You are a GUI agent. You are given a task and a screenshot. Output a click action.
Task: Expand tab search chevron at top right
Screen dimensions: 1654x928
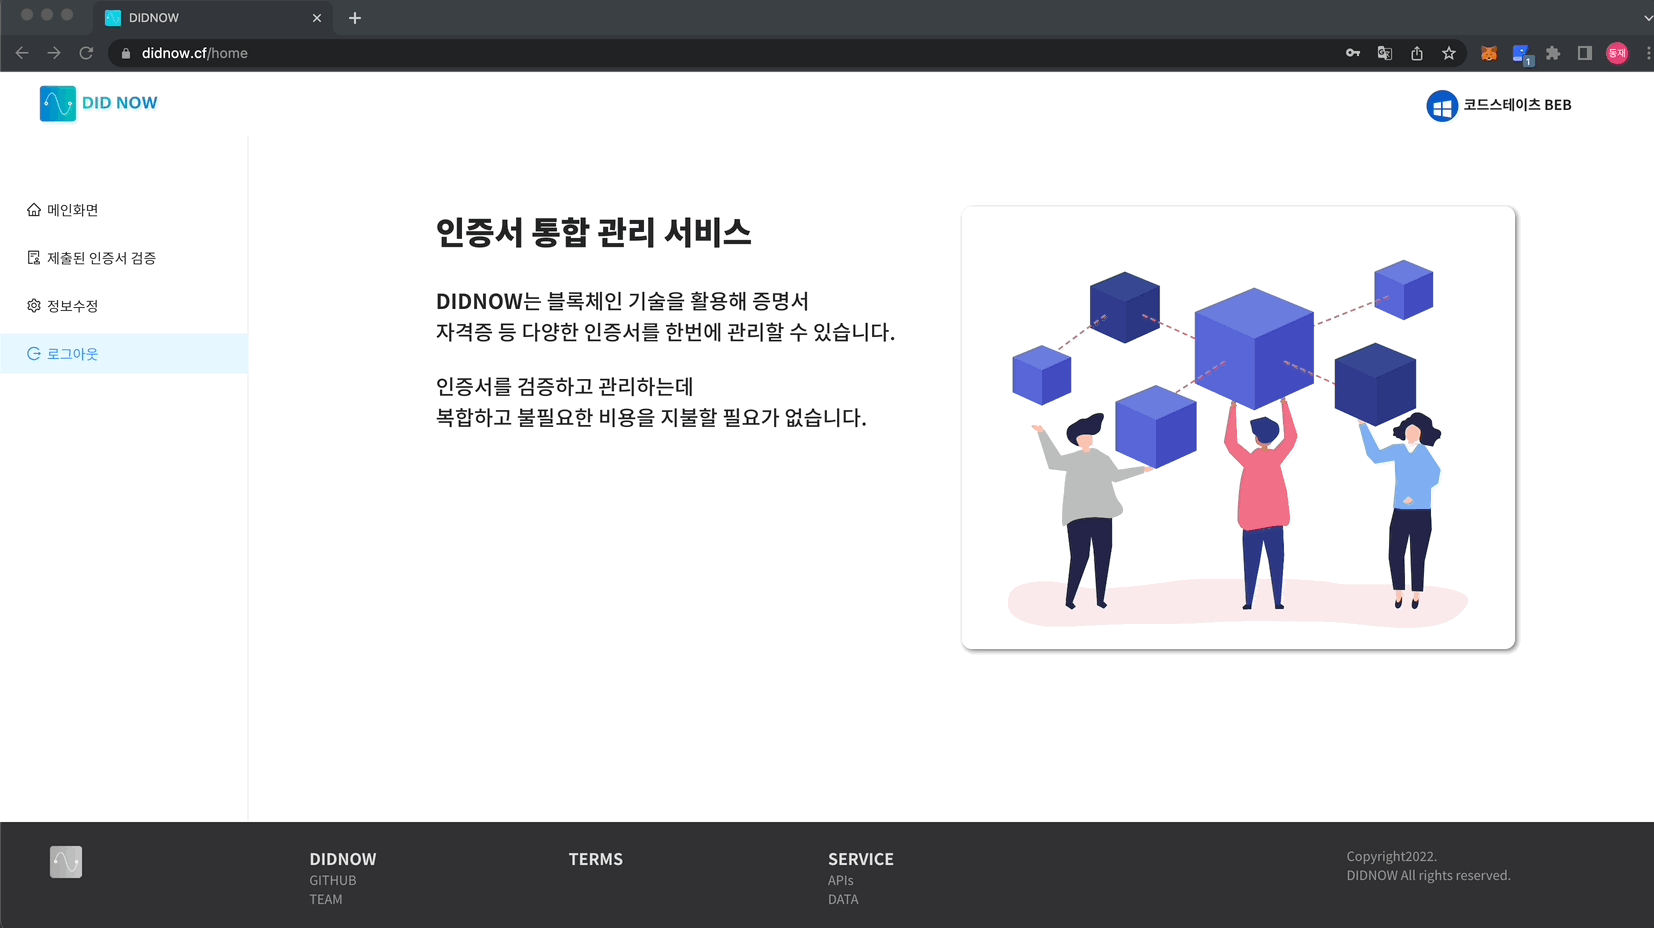coord(1647,18)
